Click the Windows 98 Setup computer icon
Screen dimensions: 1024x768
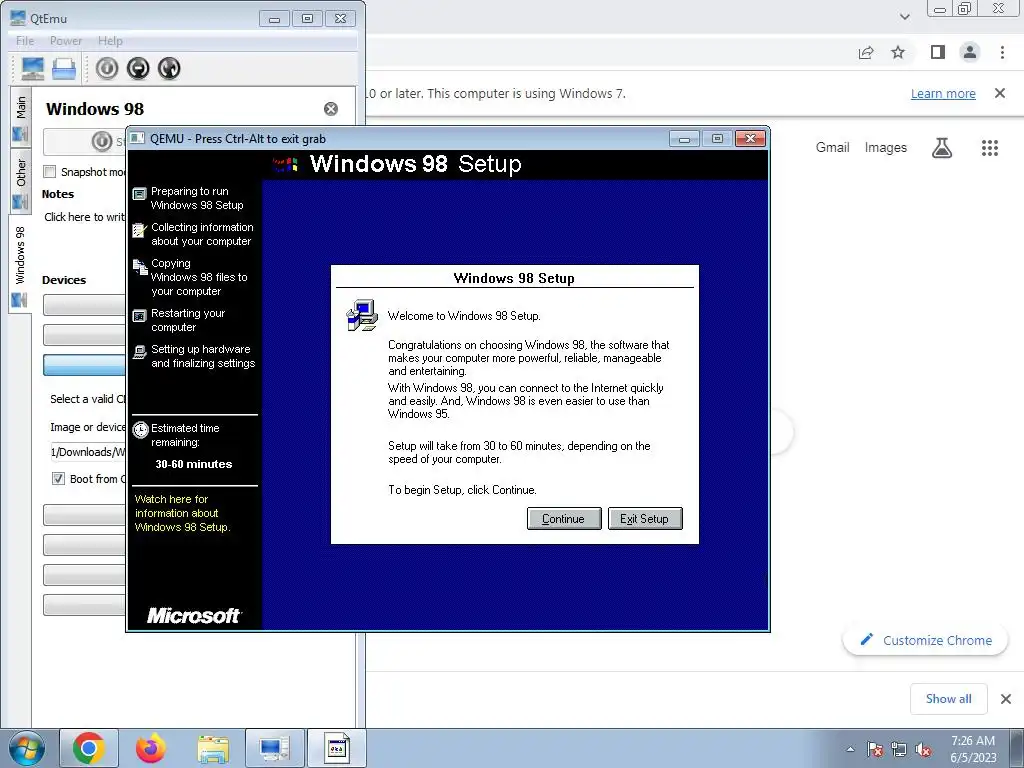pos(362,315)
